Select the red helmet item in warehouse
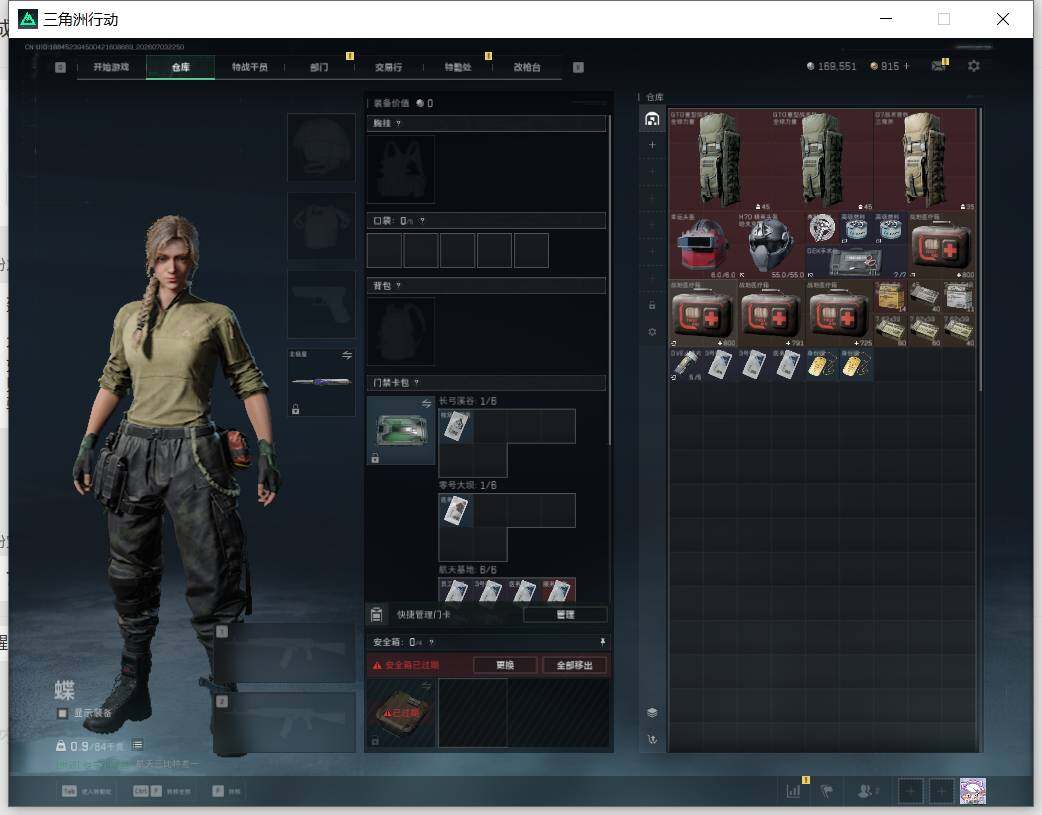Image resolution: width=1042 pixels, height=815 pixels. click(x=702, y=245)
